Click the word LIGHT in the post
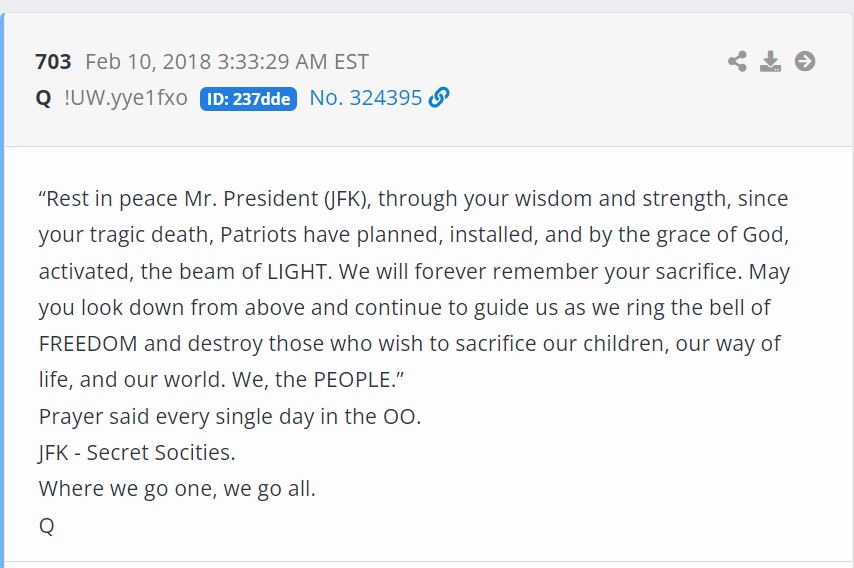Viewport: 854px width, 568px height. click(296, 271)
